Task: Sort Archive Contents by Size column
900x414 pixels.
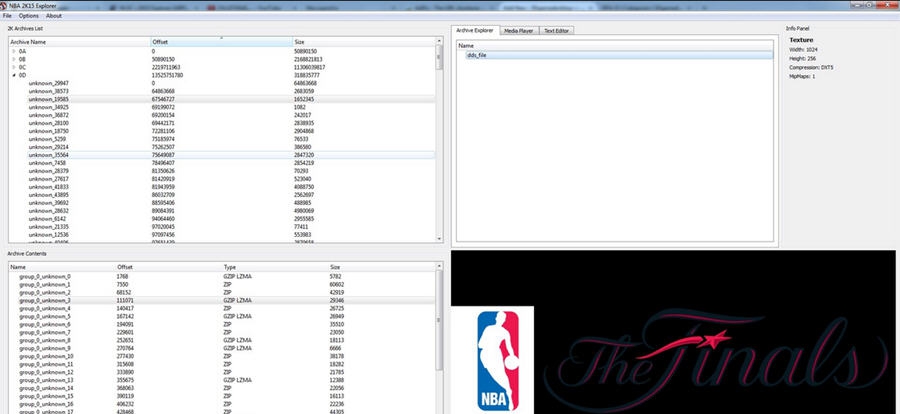Action: [382, 267]
